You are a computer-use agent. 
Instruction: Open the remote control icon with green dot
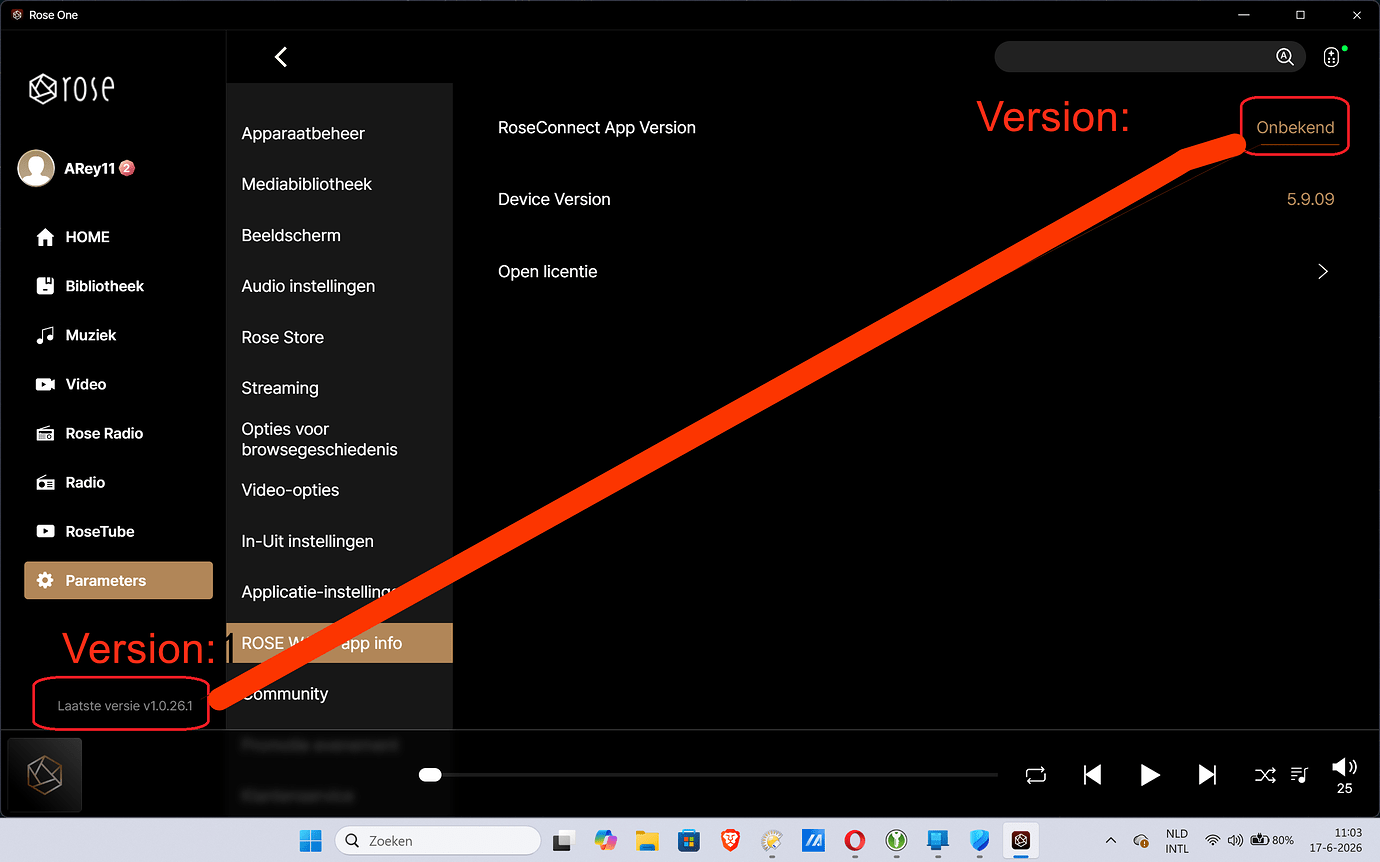click(x=1331, y=57)
